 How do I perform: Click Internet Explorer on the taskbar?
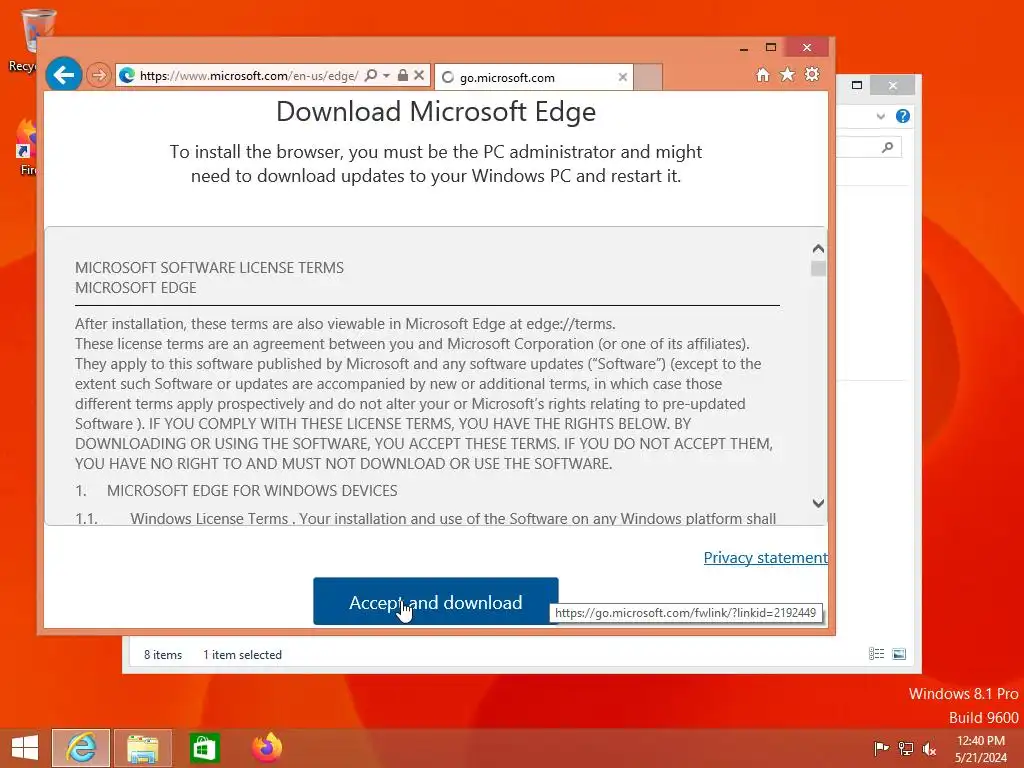click(x=81, y=748)
